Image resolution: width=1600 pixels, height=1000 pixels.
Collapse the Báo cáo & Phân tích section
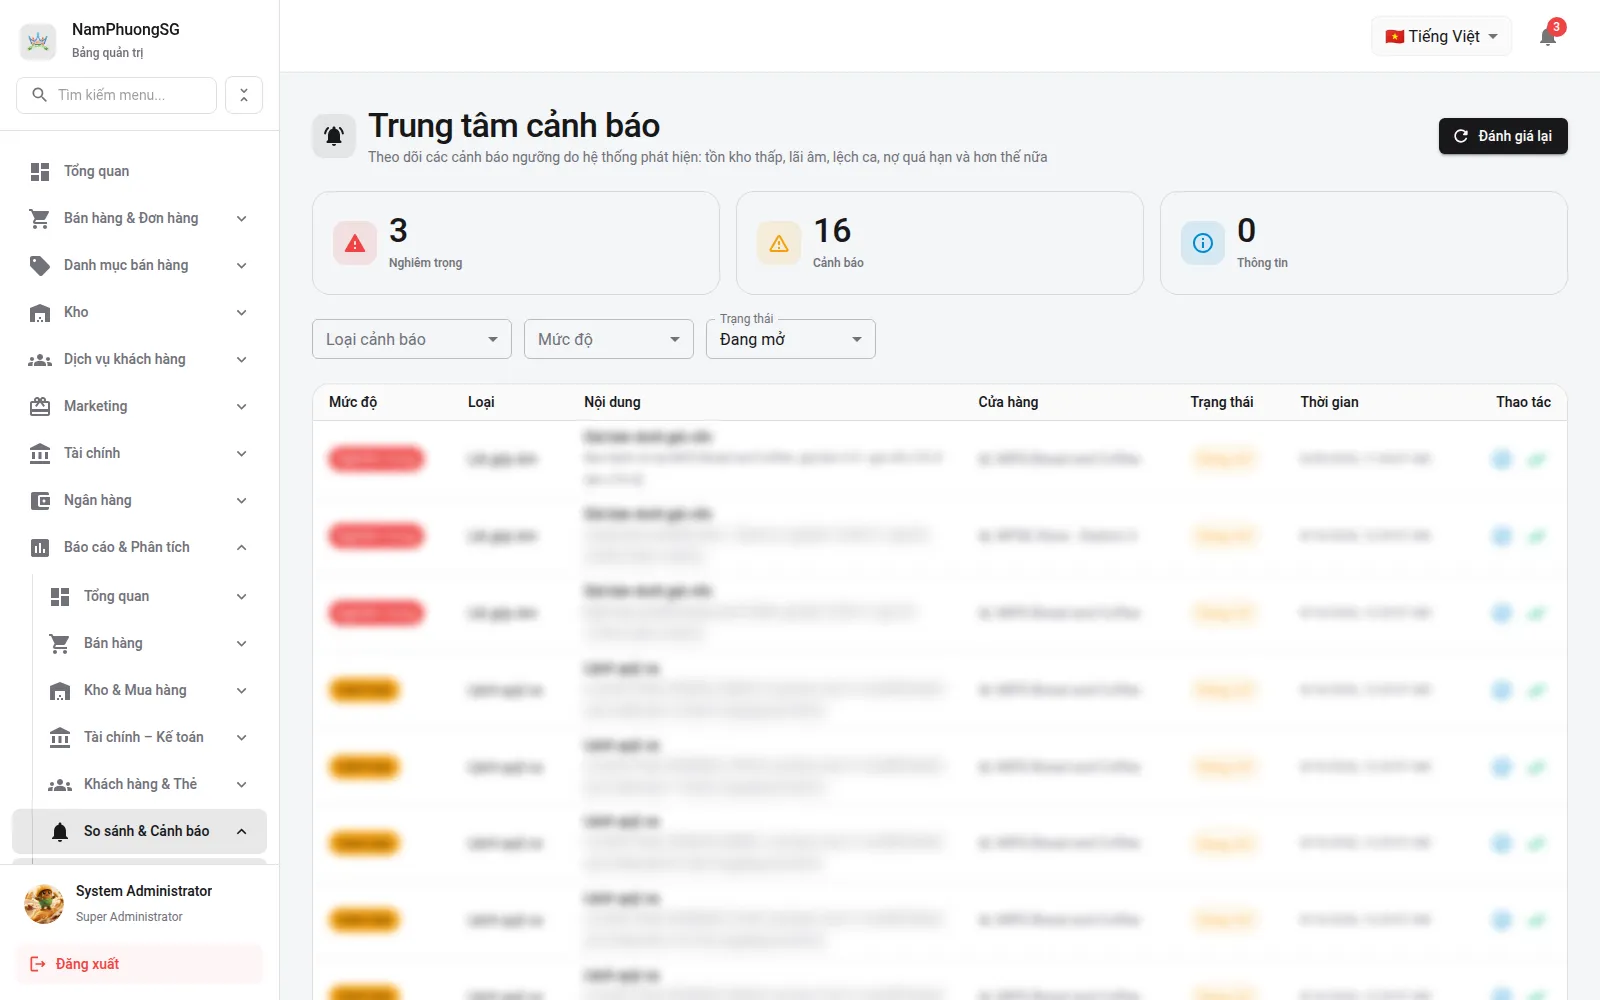242,548
